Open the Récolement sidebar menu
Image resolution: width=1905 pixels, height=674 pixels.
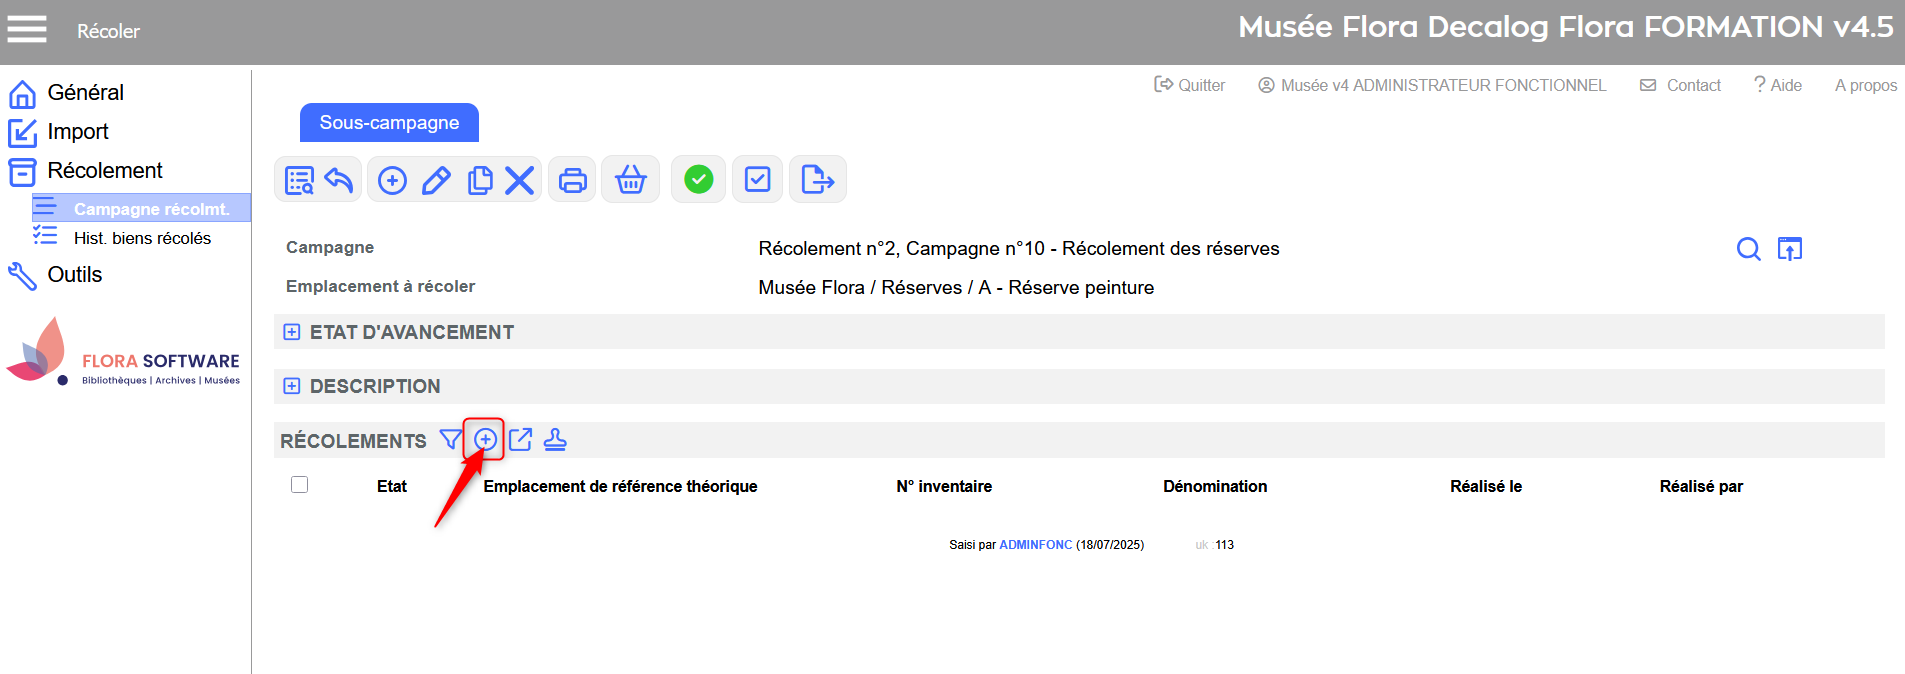[x=104, y=171]
